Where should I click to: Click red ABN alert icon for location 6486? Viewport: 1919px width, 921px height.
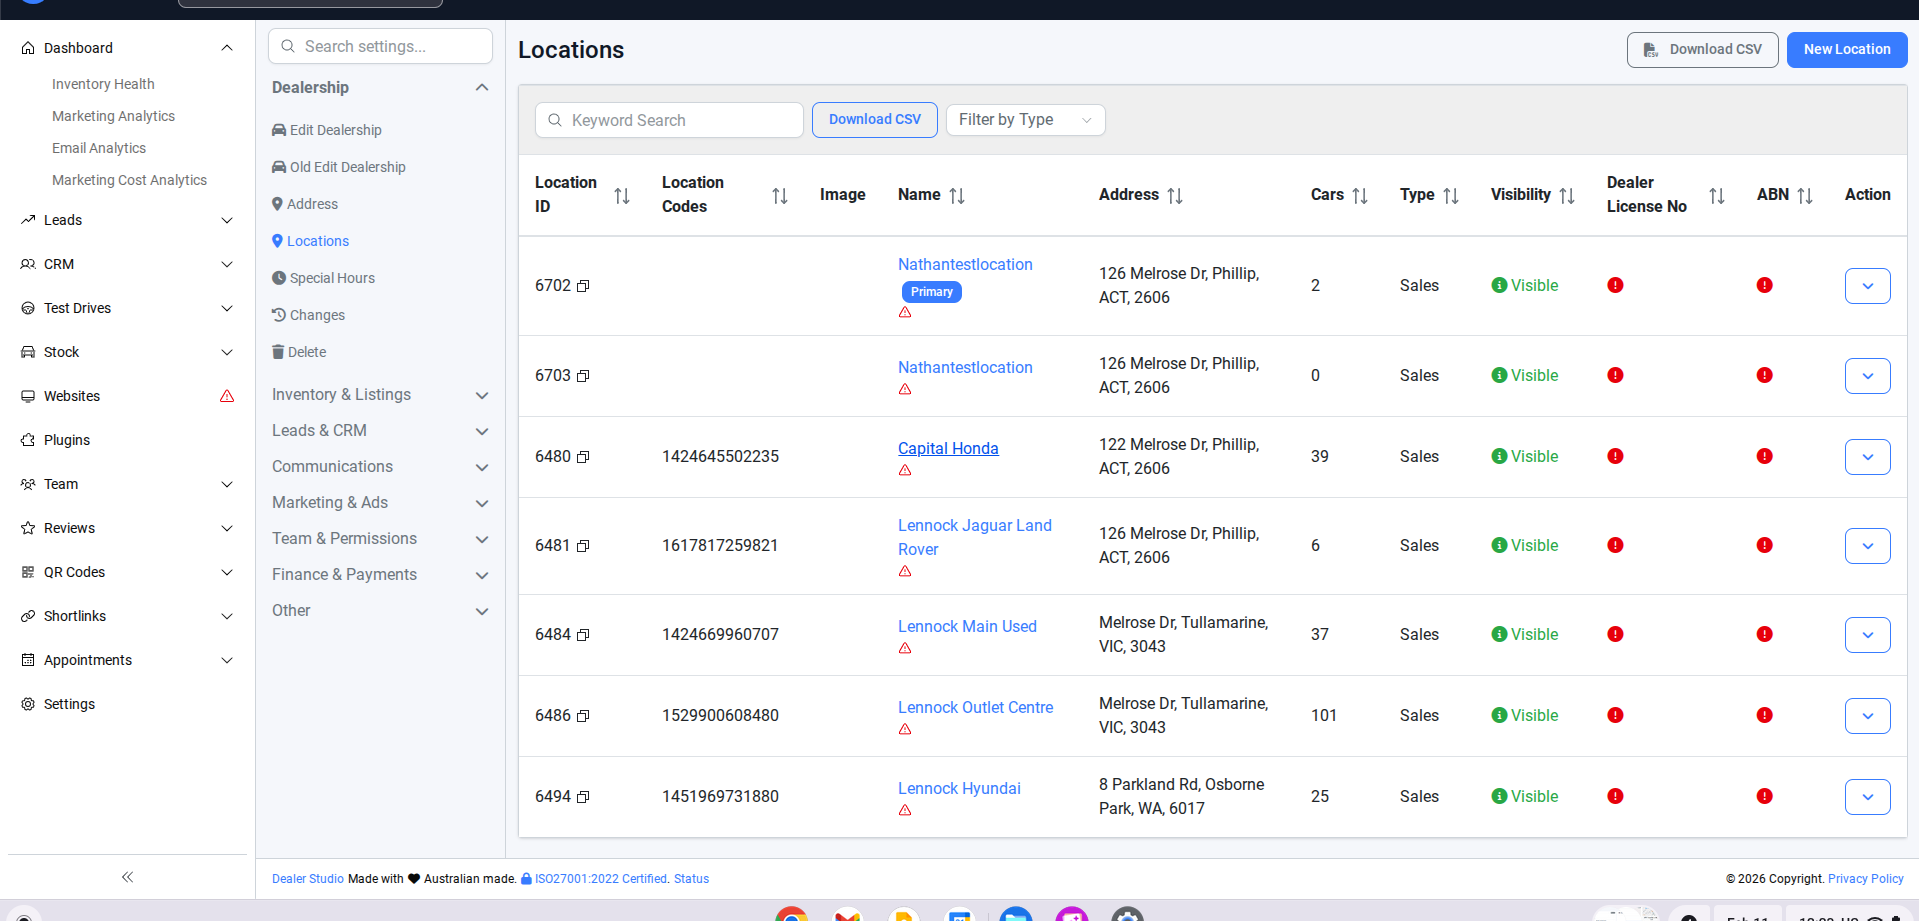[x=1764, y=715]
